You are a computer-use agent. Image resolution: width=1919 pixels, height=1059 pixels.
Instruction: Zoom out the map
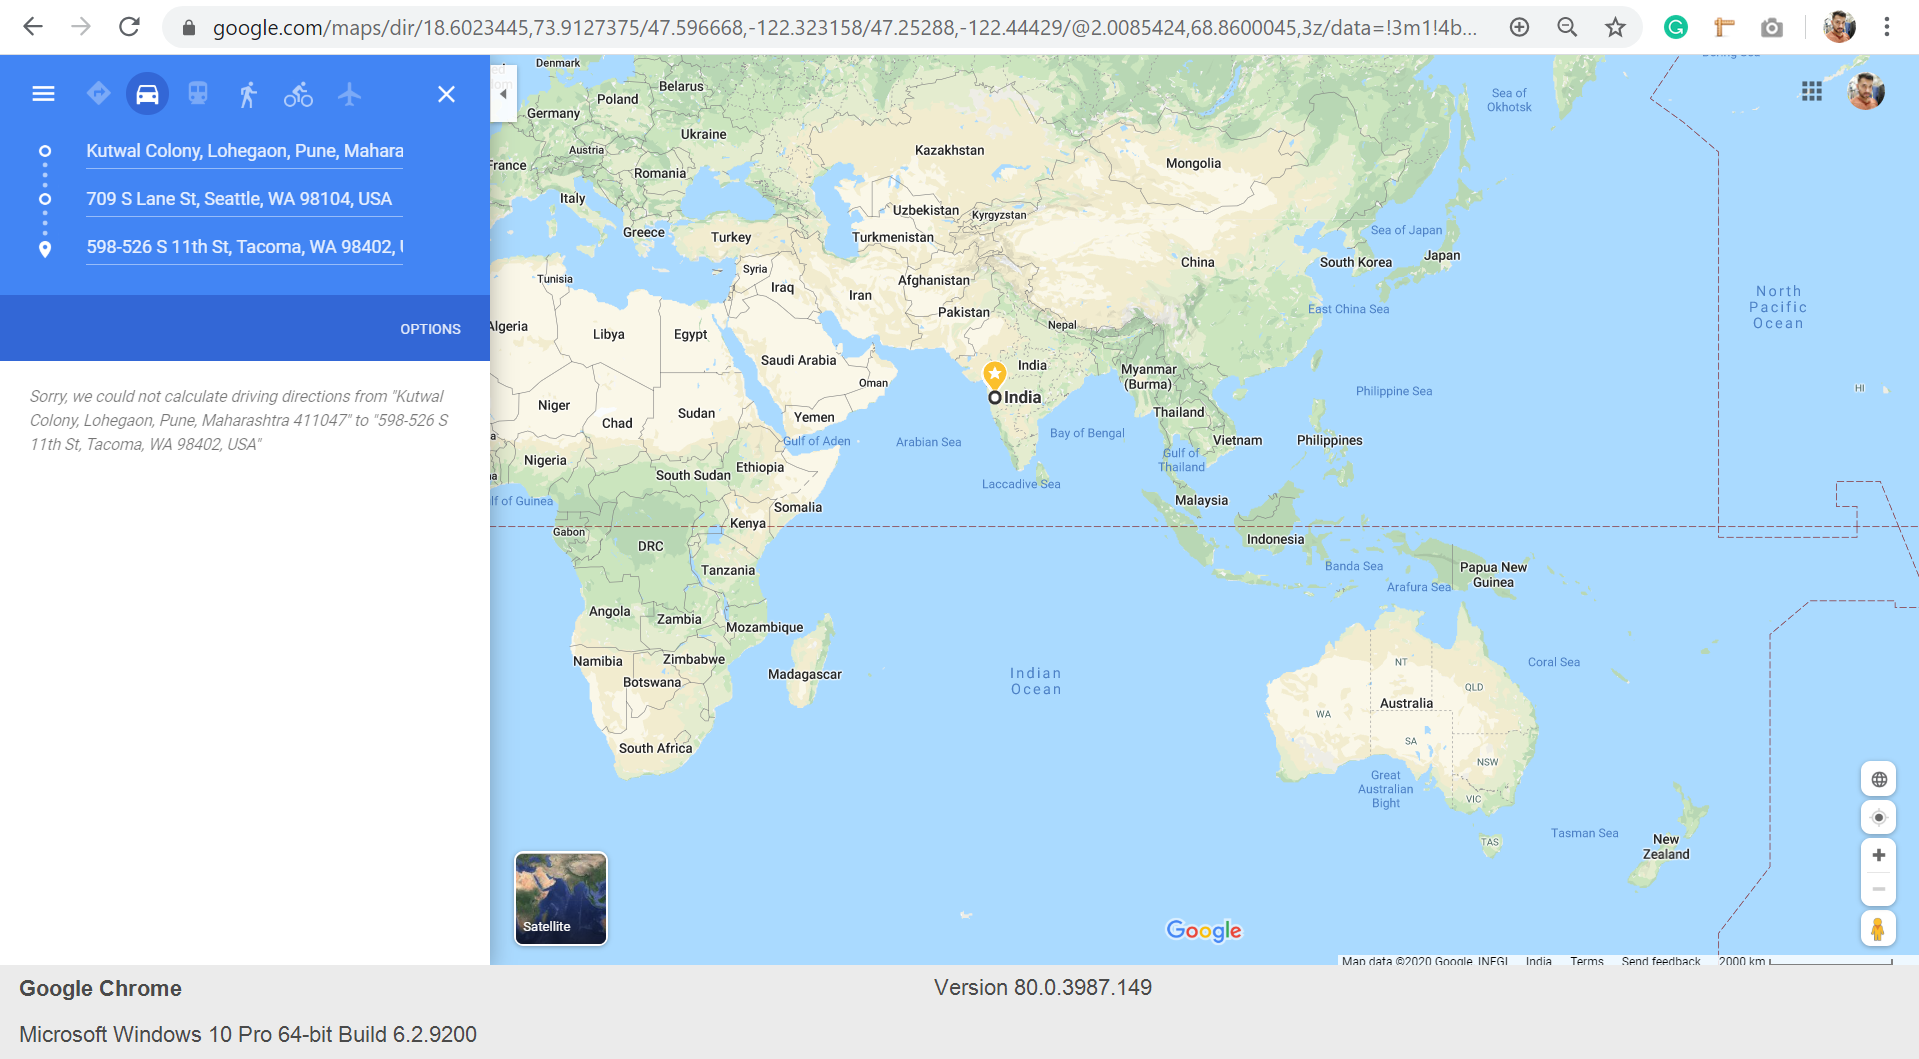1879,889
